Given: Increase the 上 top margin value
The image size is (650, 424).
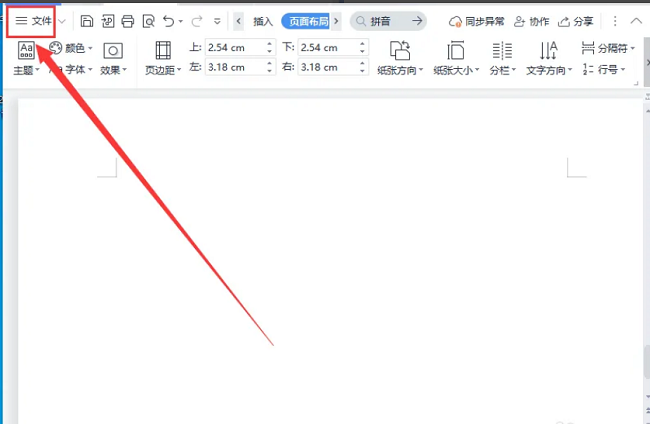Looking at the screenshot, I should click(270, 44).
